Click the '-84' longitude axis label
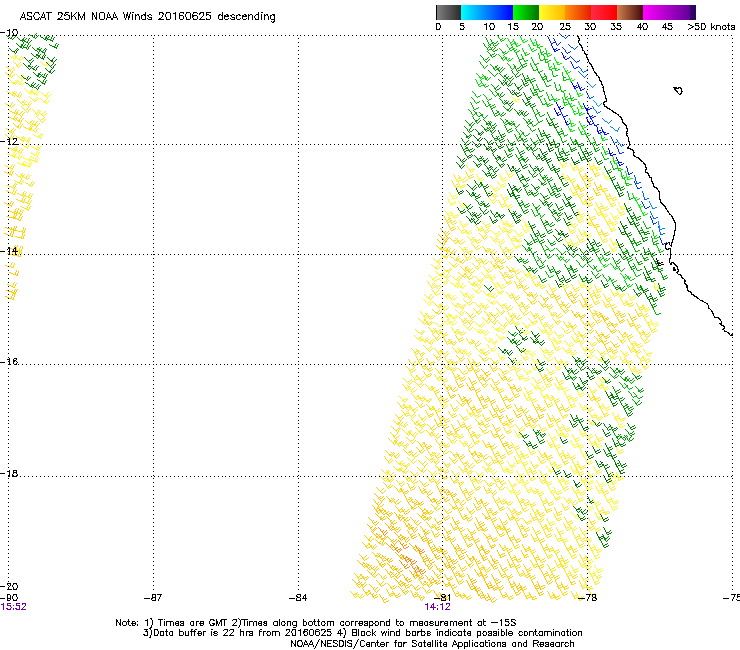Image resolution: width=740 pixels, height=650 pixels. pyautogui.click(x=298, y=598)
